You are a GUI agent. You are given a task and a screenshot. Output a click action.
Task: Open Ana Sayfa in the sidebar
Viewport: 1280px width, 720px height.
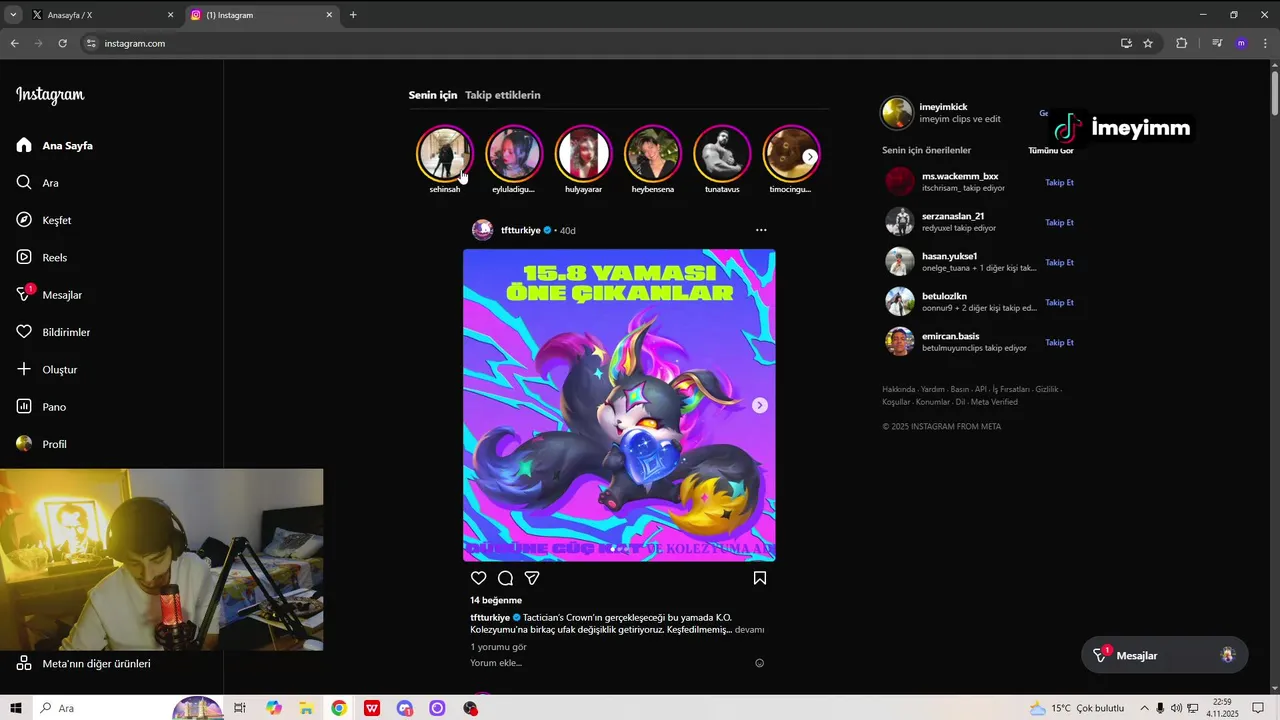click(55, 146)
